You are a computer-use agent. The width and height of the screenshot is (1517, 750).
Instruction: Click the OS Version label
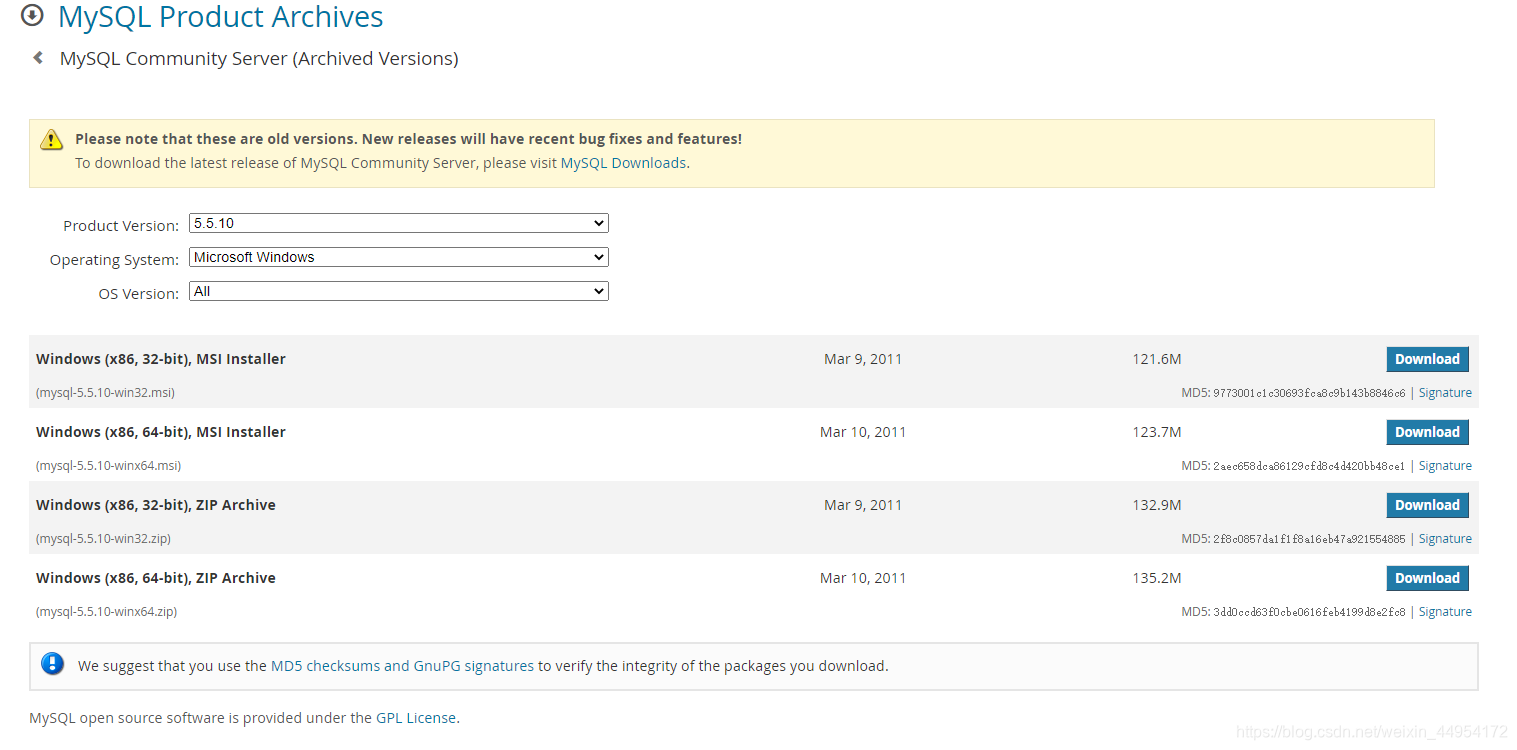[139, 294]
